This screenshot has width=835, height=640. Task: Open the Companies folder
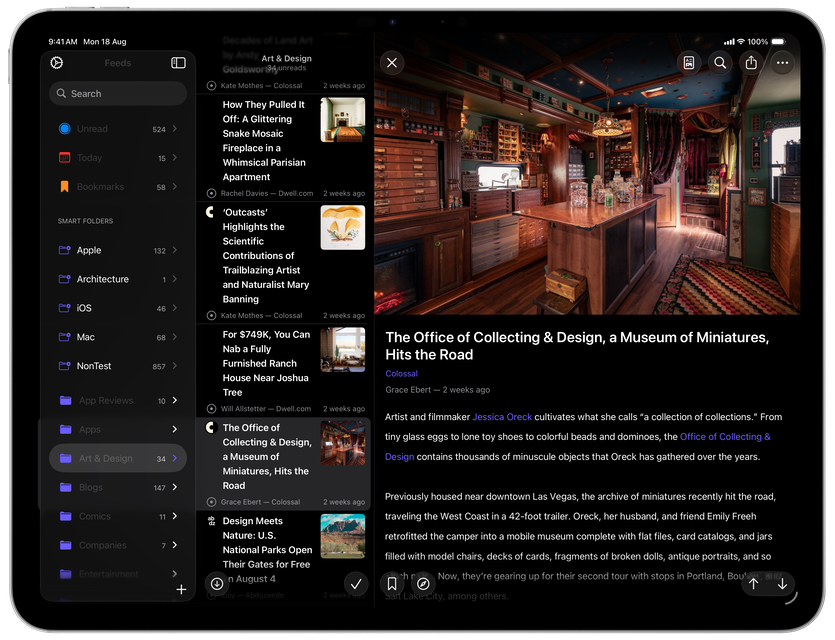[118, 545]
